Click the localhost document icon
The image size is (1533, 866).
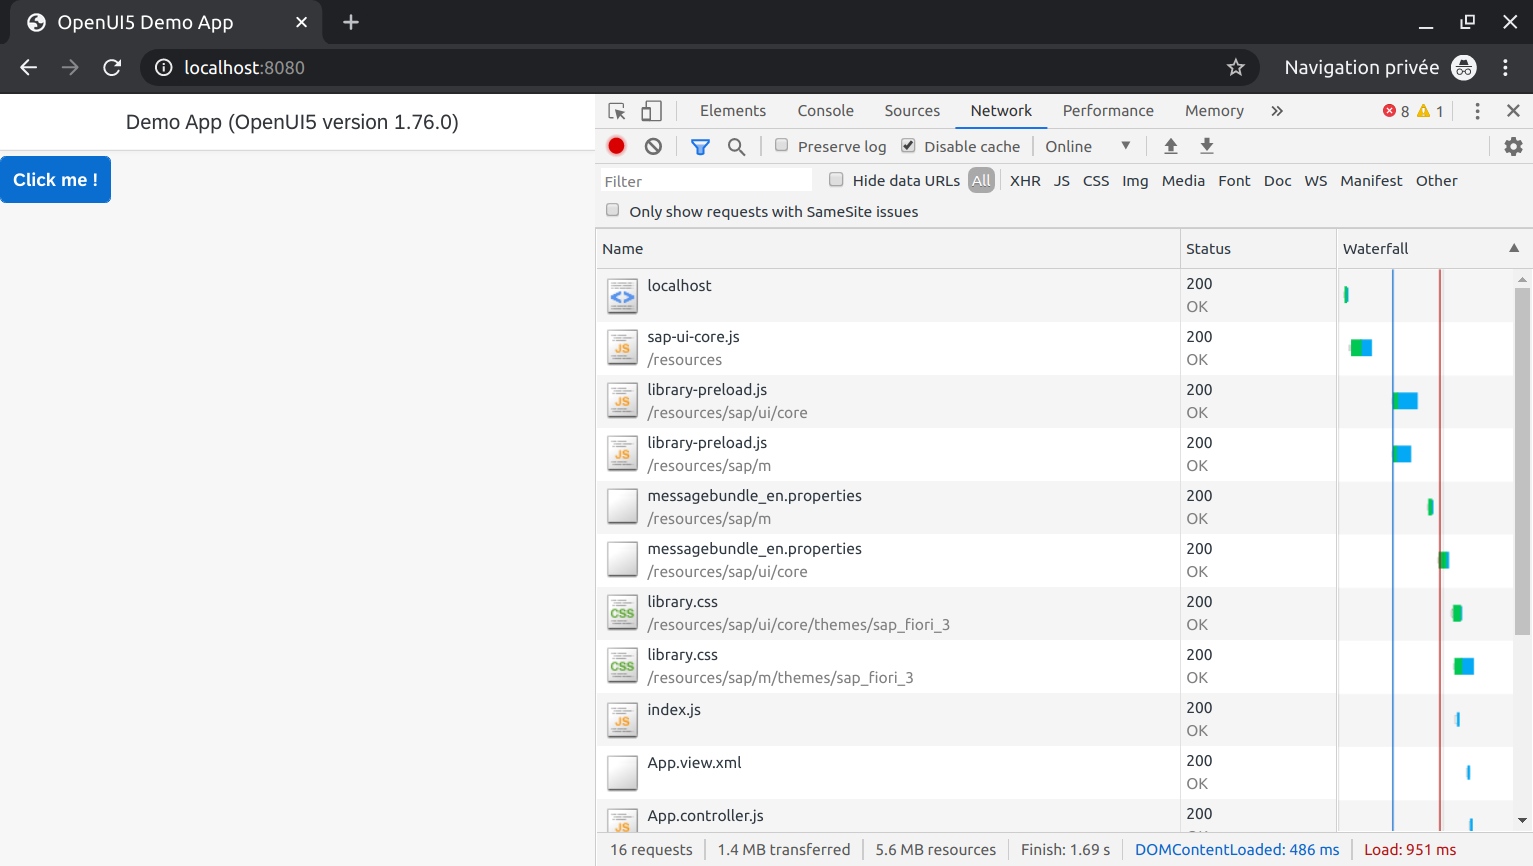pyautogui.click(x=622, y=295)
